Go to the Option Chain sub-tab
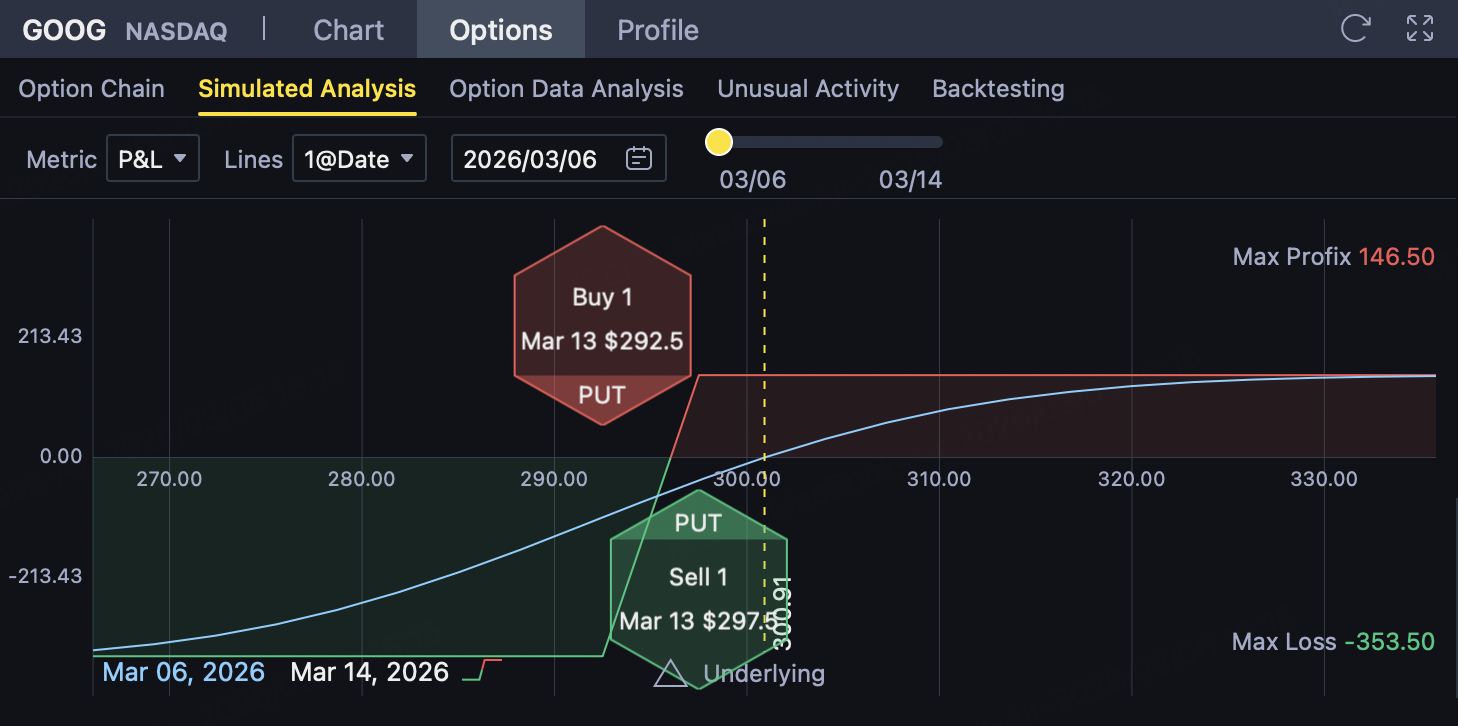1458x726 pixels. pos(91,89)
